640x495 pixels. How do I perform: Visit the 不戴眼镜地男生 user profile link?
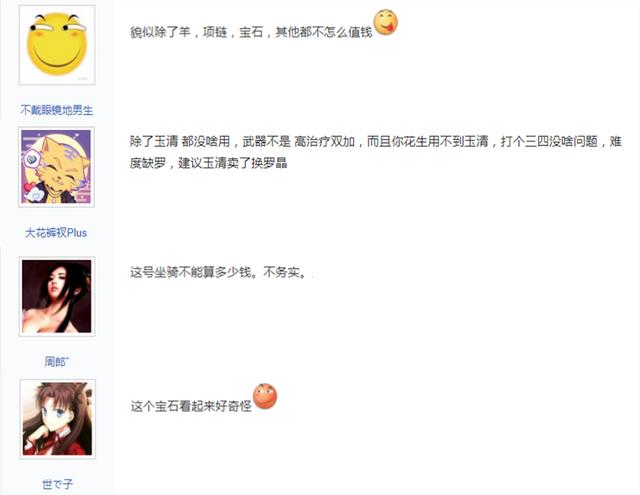57,110
